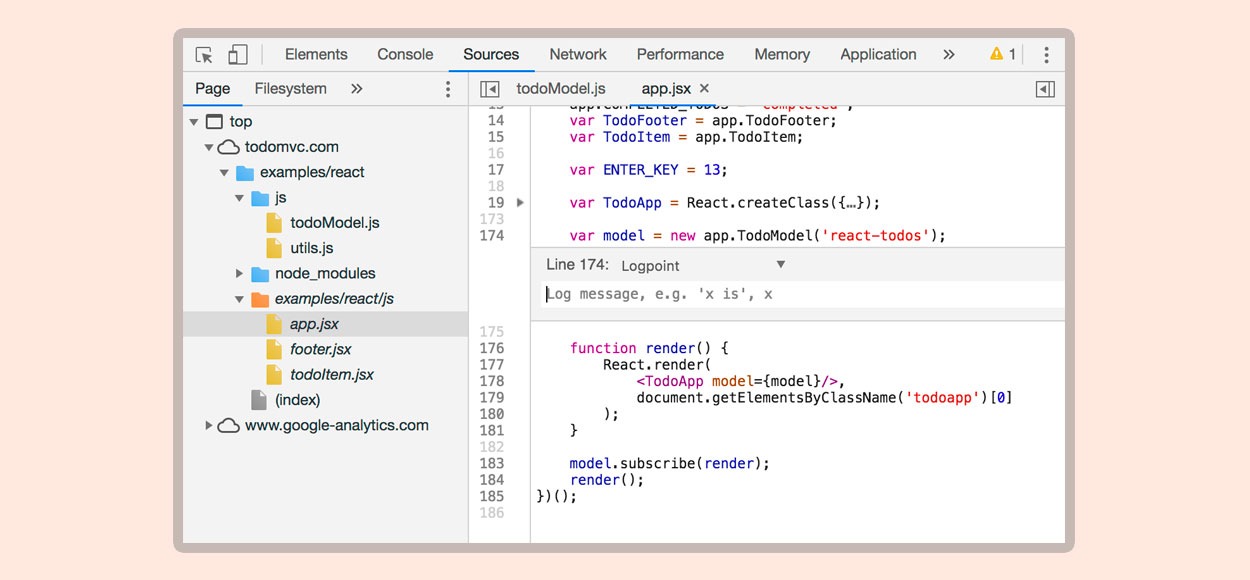Image resolution: width=1250 pixels, height=580 pixels.
Task: Click the 'react-todos' string in the code
Action: (x=873, y=236)
